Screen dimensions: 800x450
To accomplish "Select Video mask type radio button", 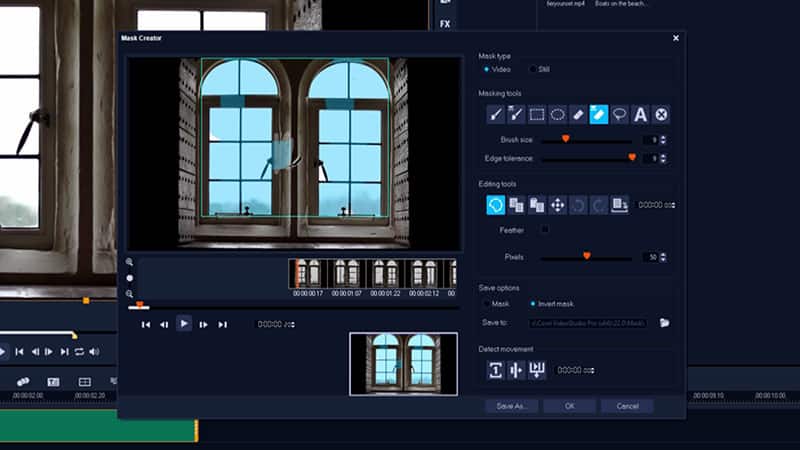I will [x=487, y=70].
